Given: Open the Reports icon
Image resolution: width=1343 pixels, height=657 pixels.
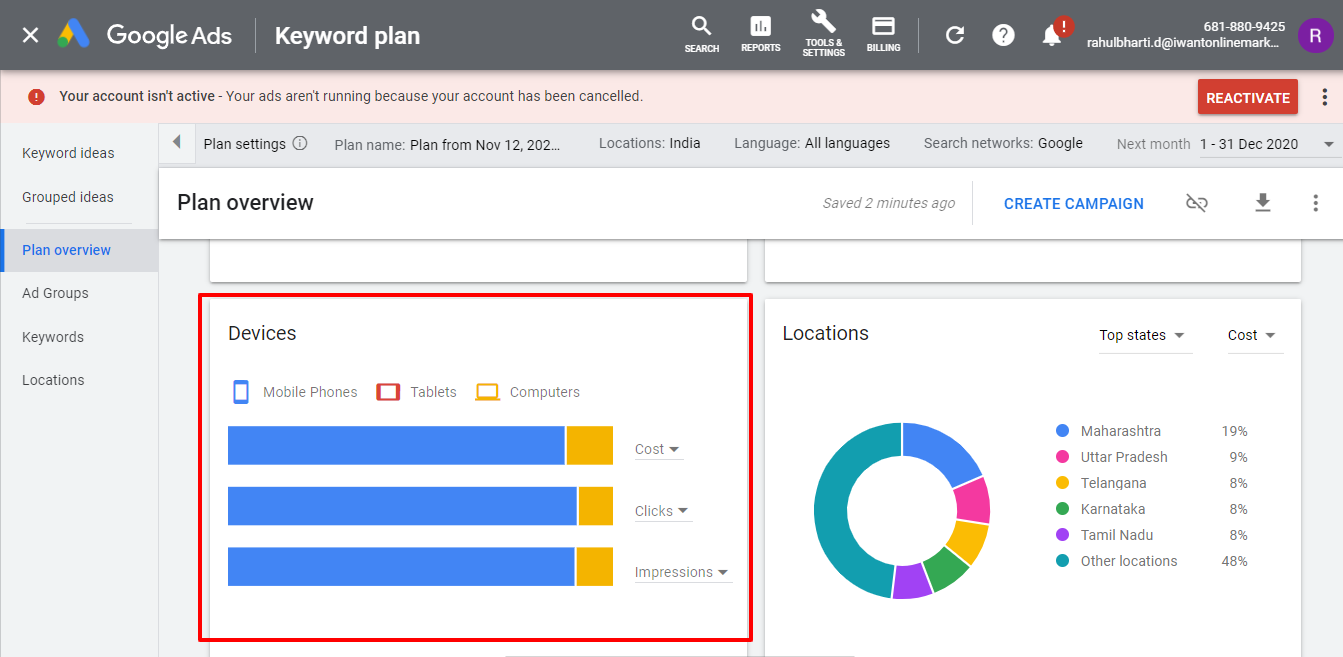Looking at the screenshot, I should (x=761, y=34).
